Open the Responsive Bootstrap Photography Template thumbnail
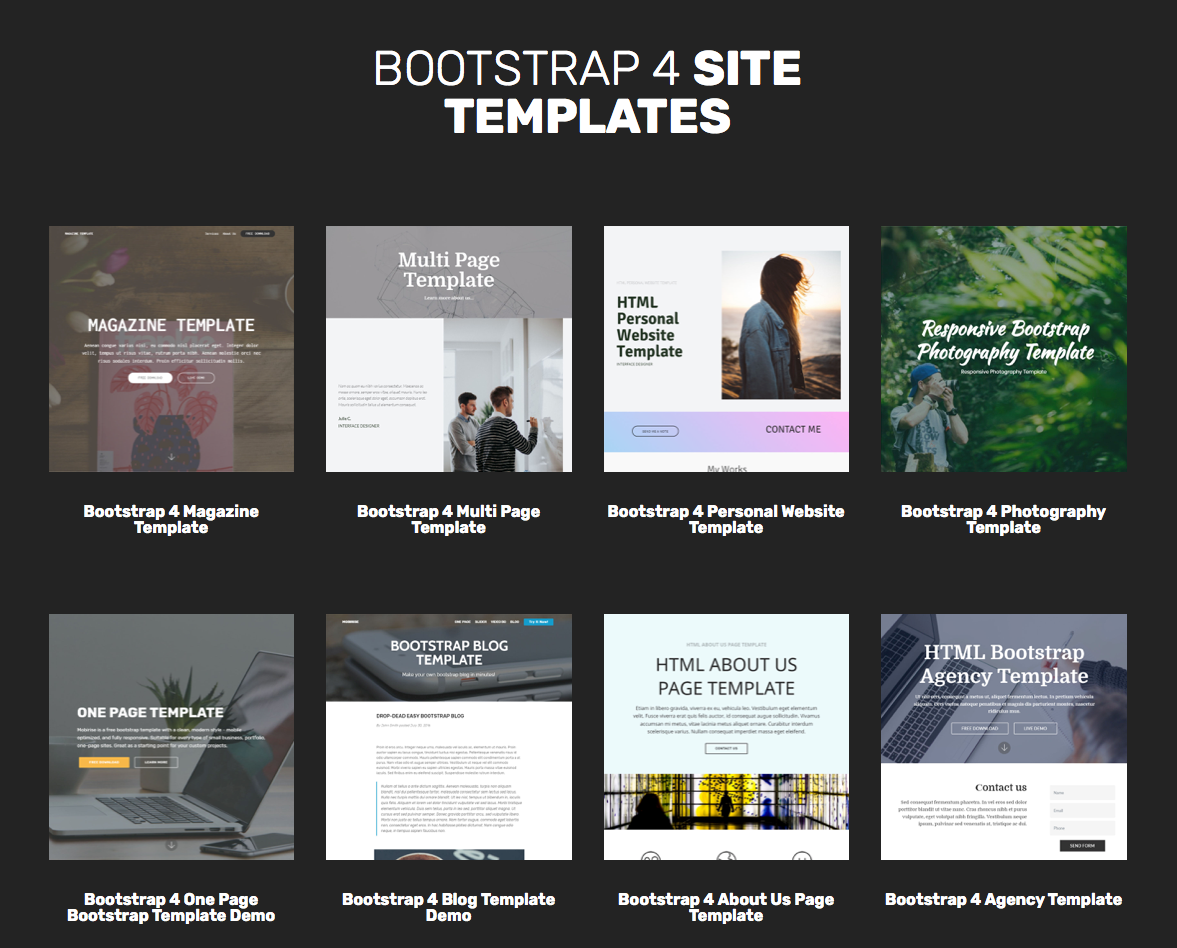 [1004, 349]
